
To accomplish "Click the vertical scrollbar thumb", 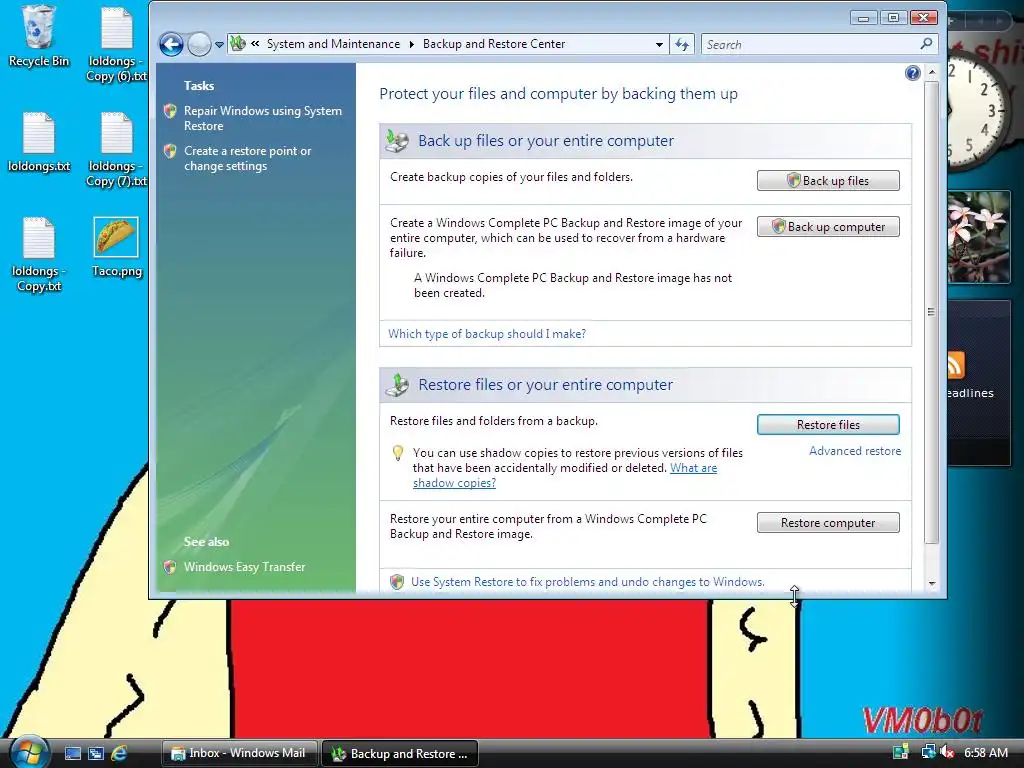I will pos(932,312).
